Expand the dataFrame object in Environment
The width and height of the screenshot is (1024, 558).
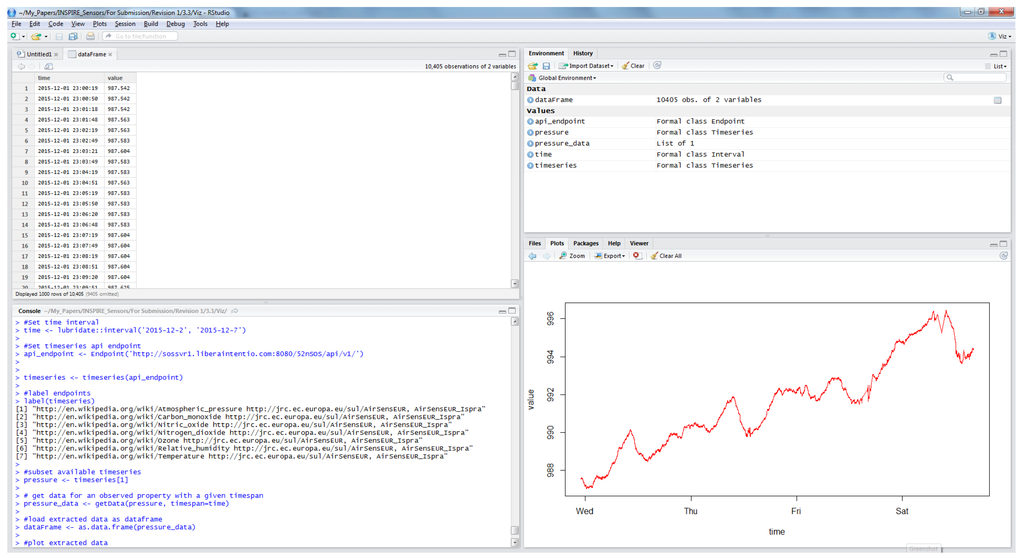[530, 100]
